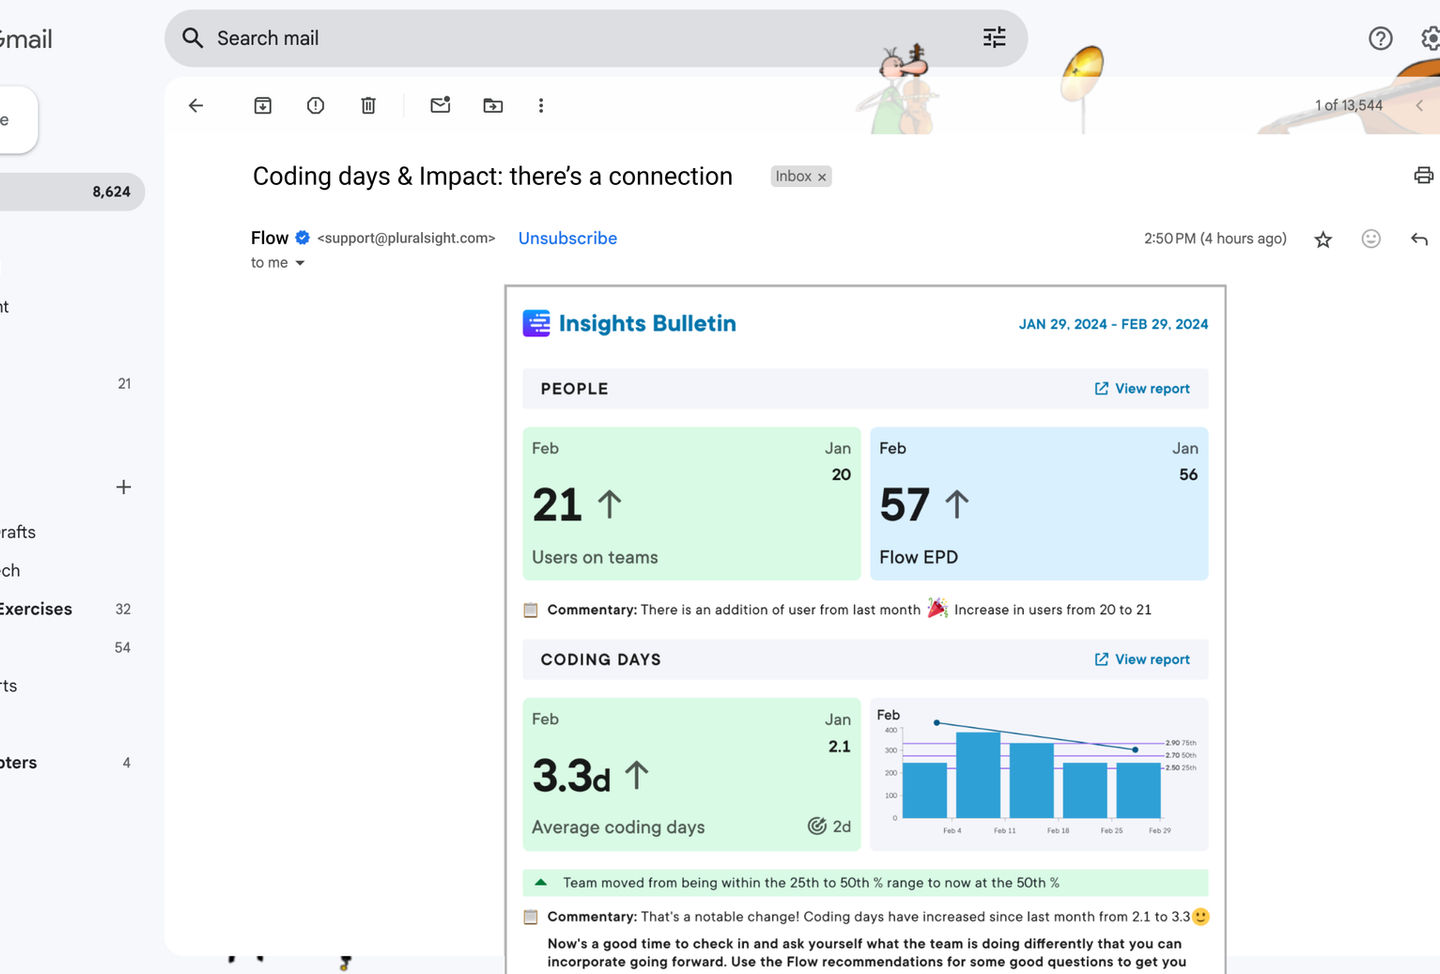This screenshot has height=974, width=1440.
Task: Go back to inbox with back arrow
Action: click(x=196, y=105)
